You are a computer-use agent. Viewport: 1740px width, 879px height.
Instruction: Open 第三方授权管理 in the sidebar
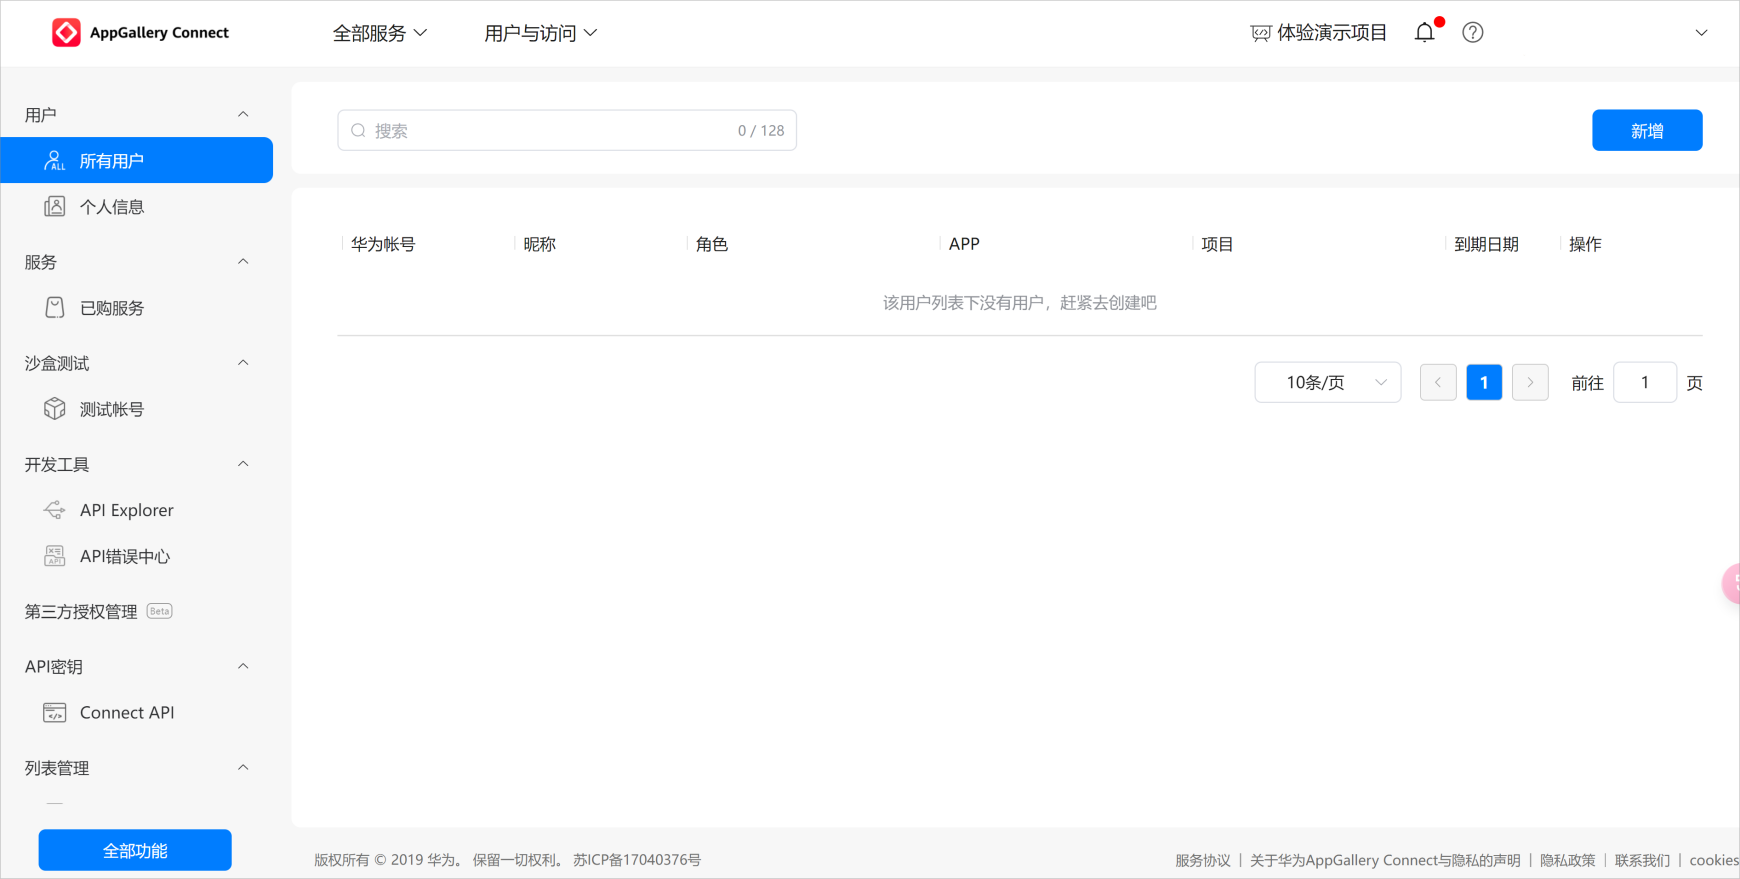[x=81, y=611]
